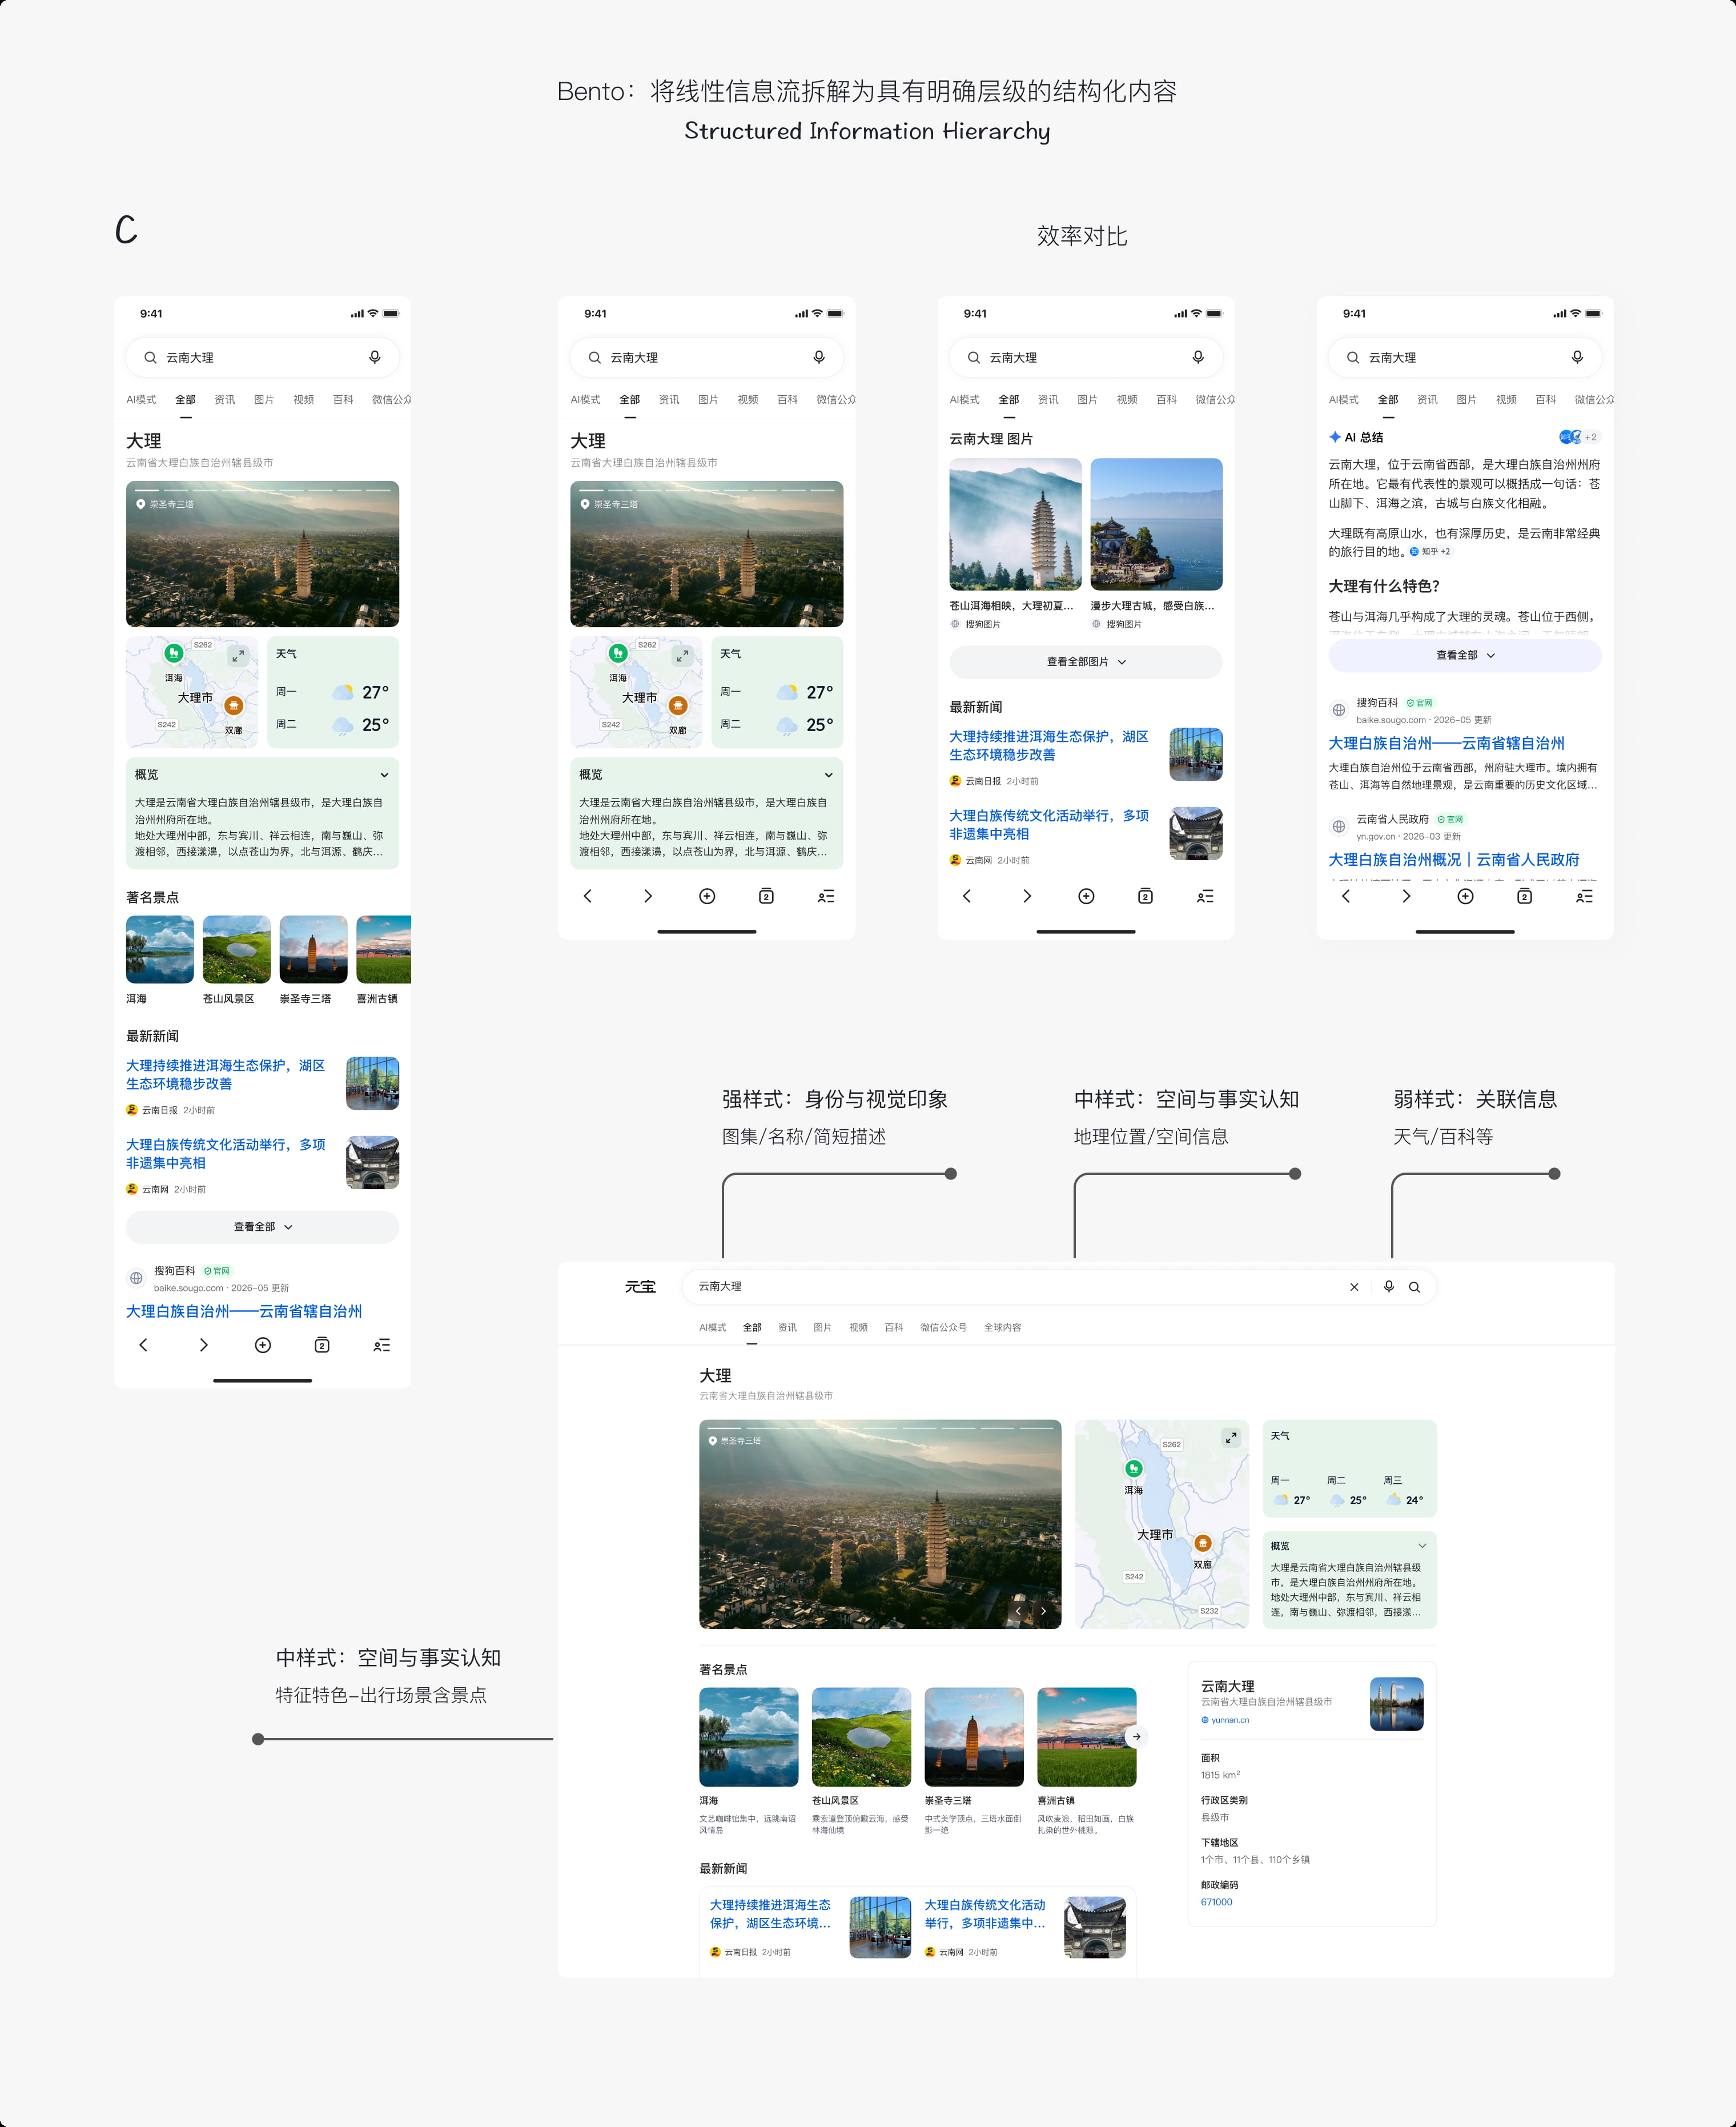Open the 崇圣寺三塔 thumbnail in the desktop layout
The height and width of the screenshot is (2127, 1736).
(x=974, y=1737)
